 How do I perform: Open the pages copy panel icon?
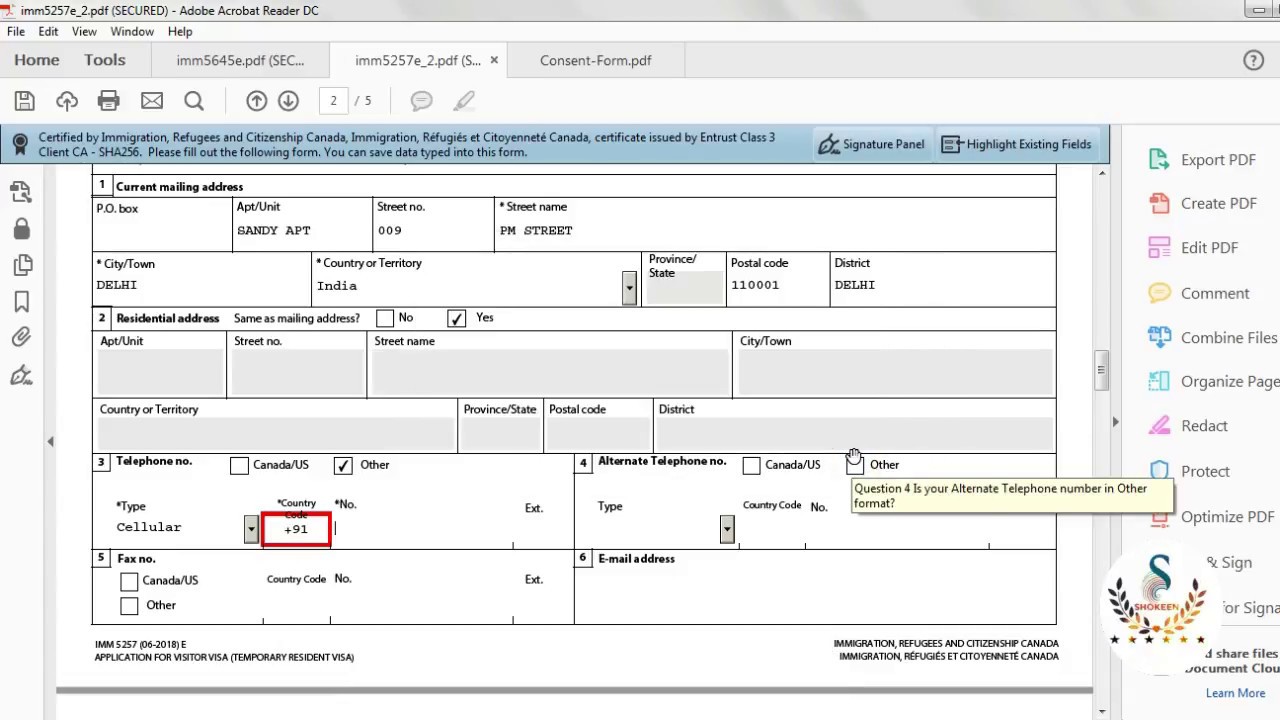pos(21,265)
